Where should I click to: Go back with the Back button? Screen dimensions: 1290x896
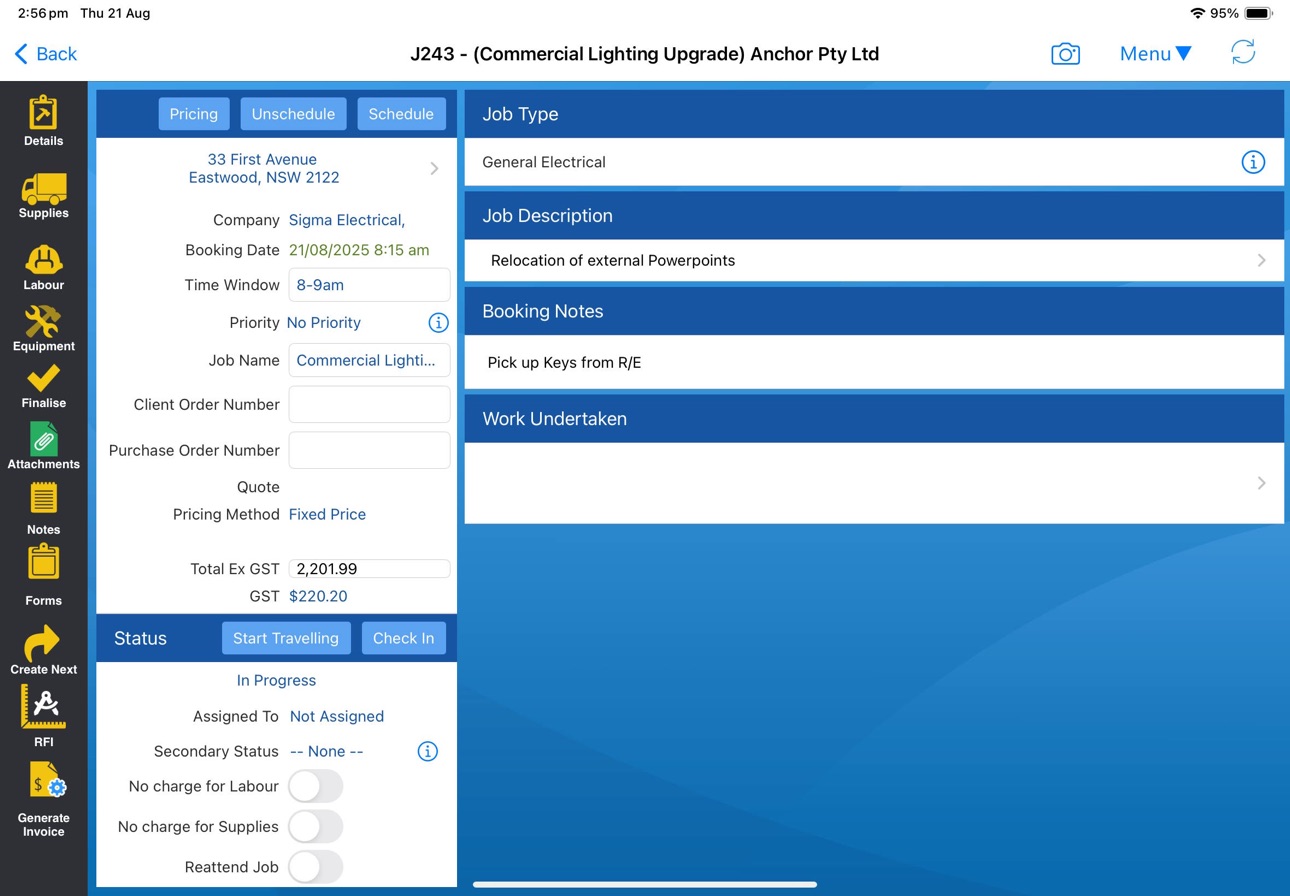[46, 54]
